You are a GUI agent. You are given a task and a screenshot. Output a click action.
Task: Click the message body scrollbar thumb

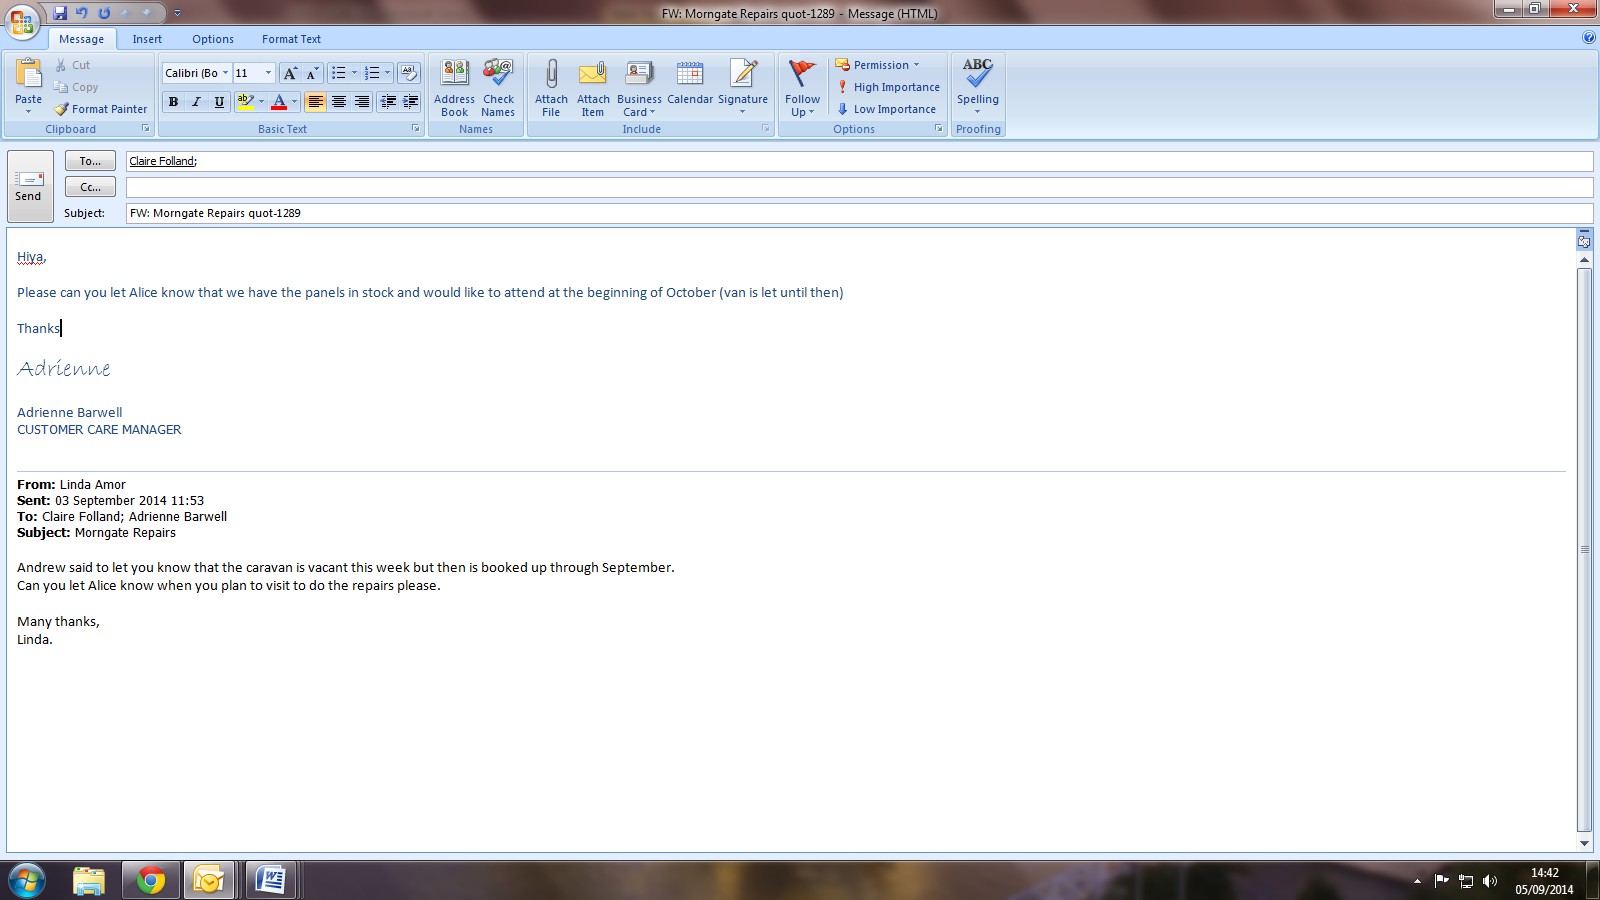[x=1584, y=549]
